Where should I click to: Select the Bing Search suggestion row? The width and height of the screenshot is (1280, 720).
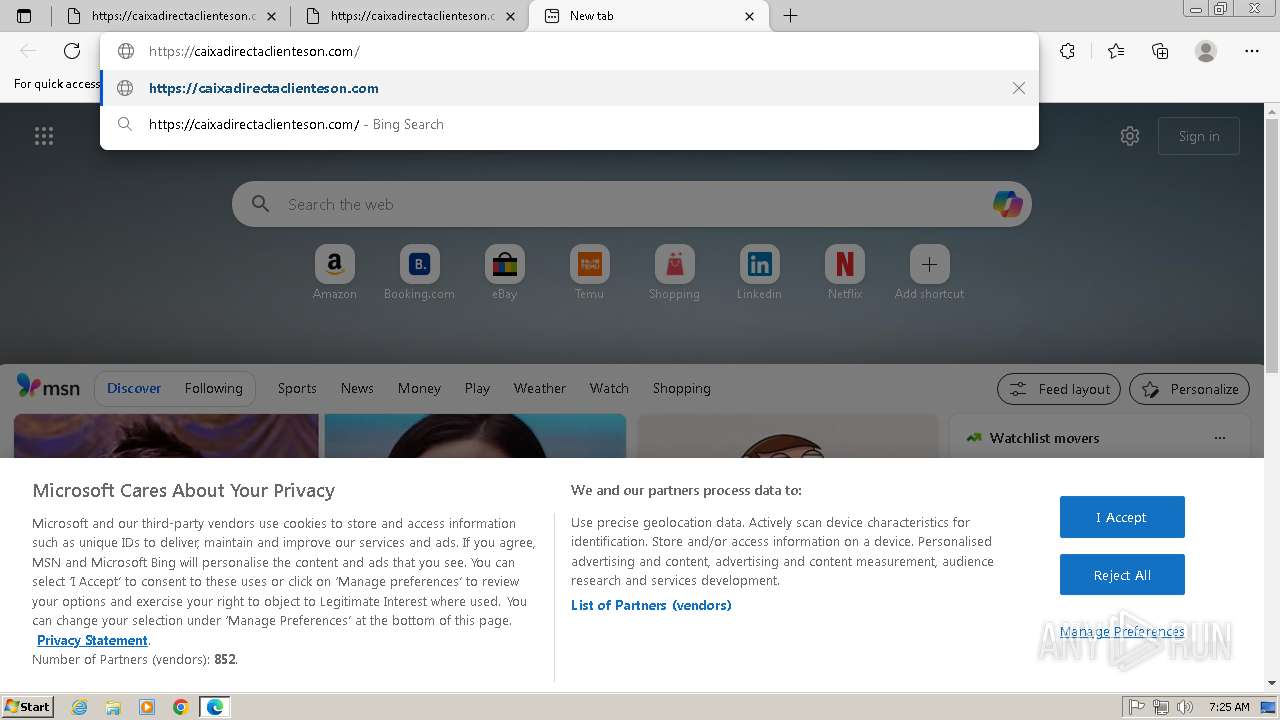pyautogui.click(x=570, y=124)
